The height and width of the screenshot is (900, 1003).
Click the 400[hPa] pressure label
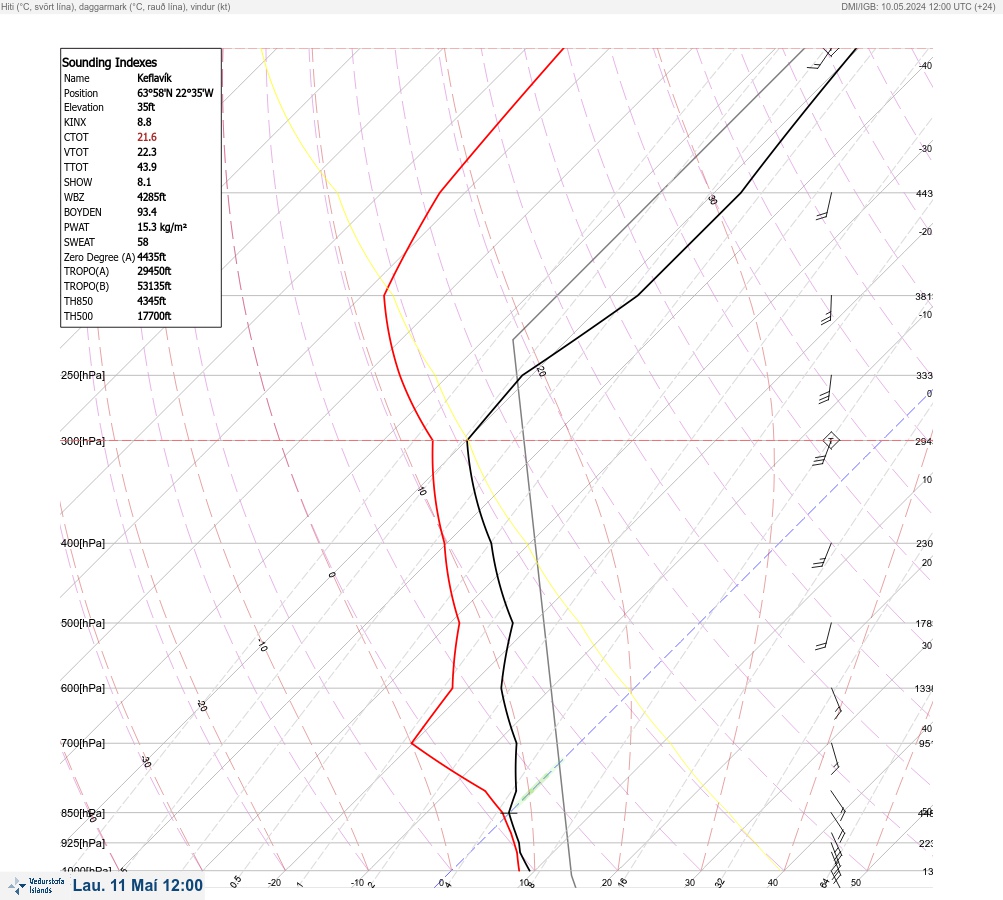[83, 543]
